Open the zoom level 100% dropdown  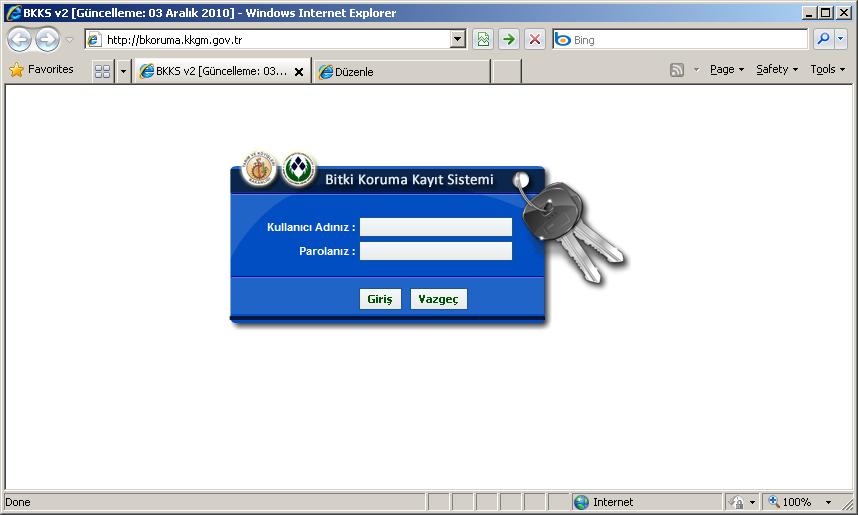click(828, 502)
